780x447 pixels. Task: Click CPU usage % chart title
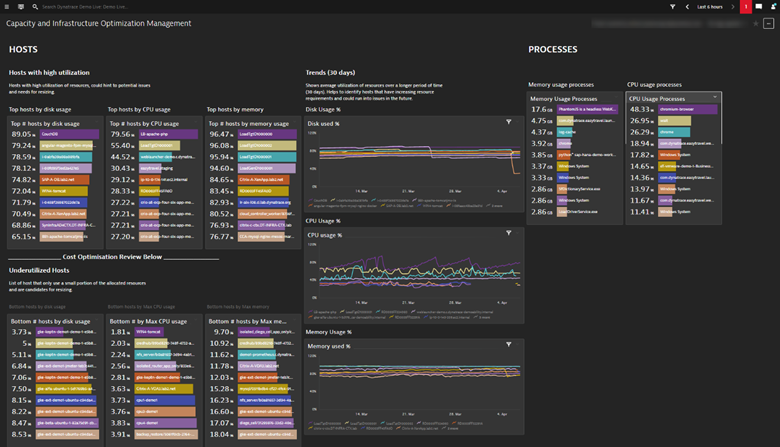tap(324, 235)
